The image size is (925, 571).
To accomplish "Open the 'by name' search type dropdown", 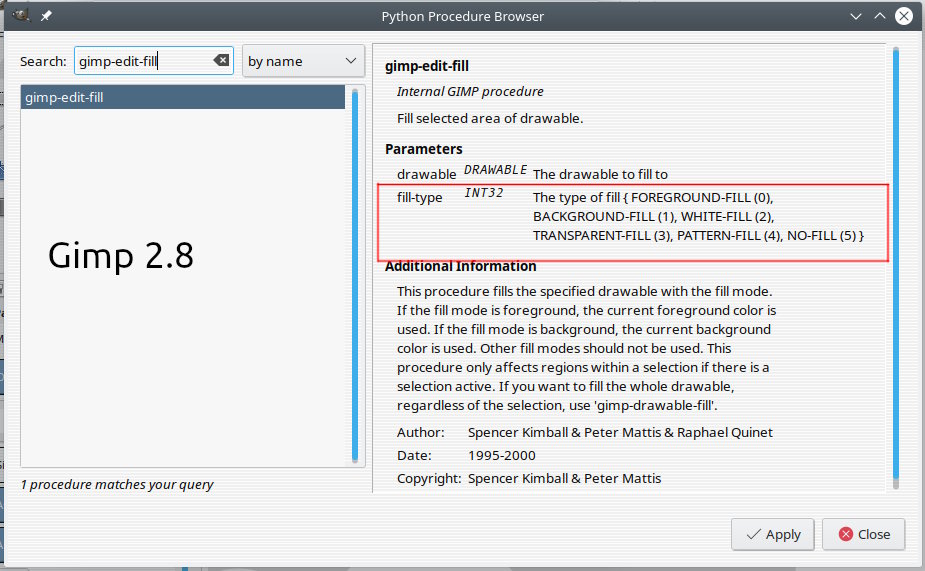I will pos(303,61).
